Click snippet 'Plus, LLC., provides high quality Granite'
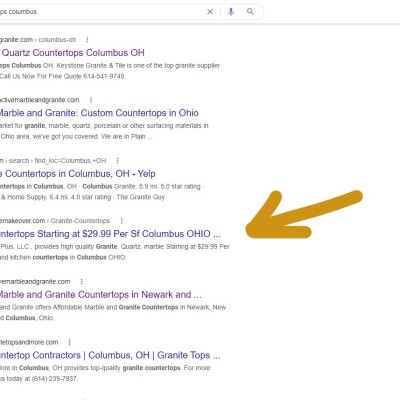The height and width of the screenshot is (400, 400). point(115,247)
